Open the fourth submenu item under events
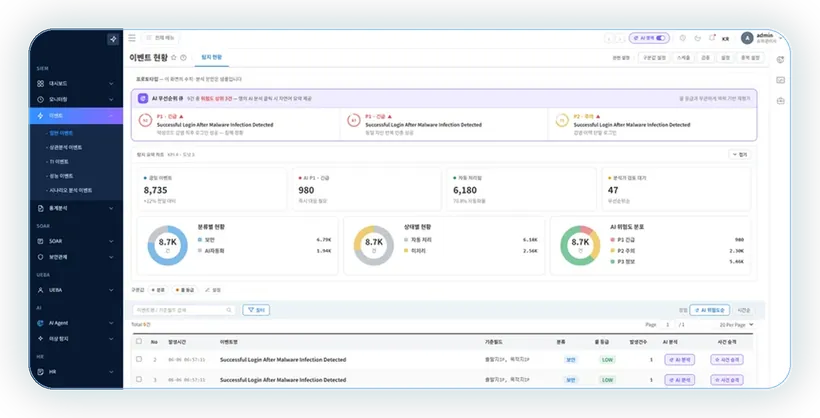 pyautogui.click(x=61, y=176)
